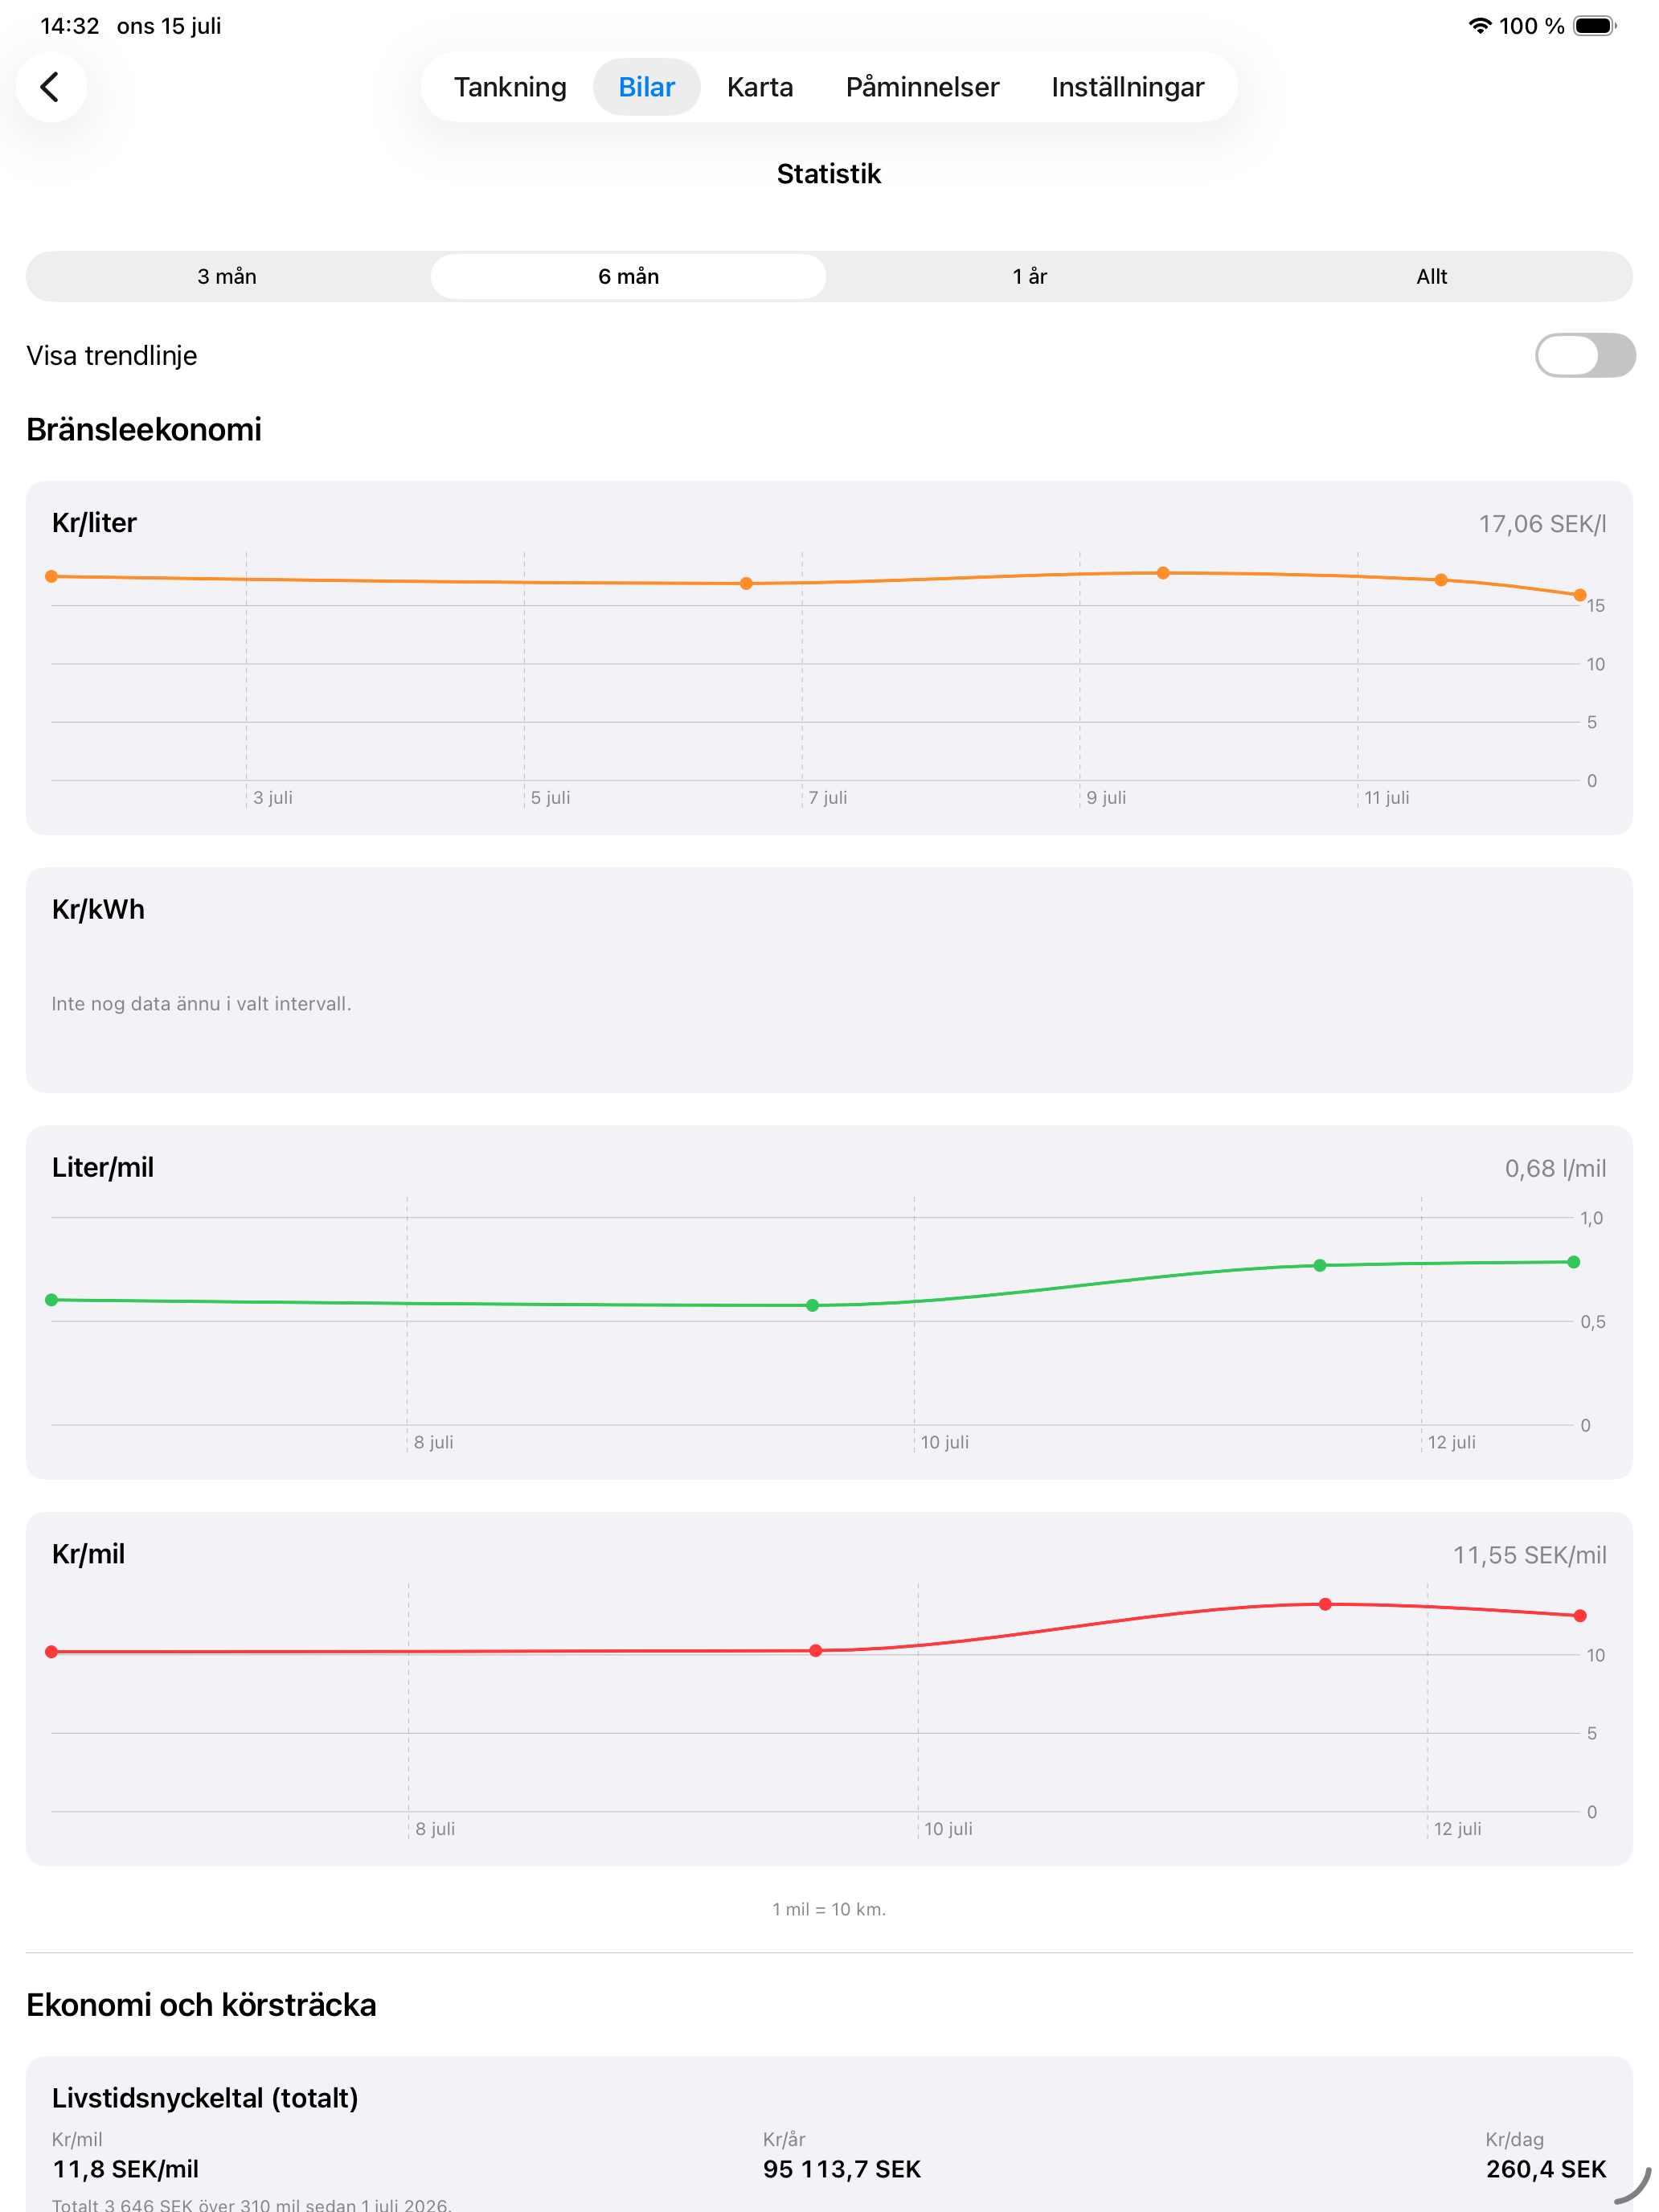Choose the Allt time range

tap(1431, 276)
